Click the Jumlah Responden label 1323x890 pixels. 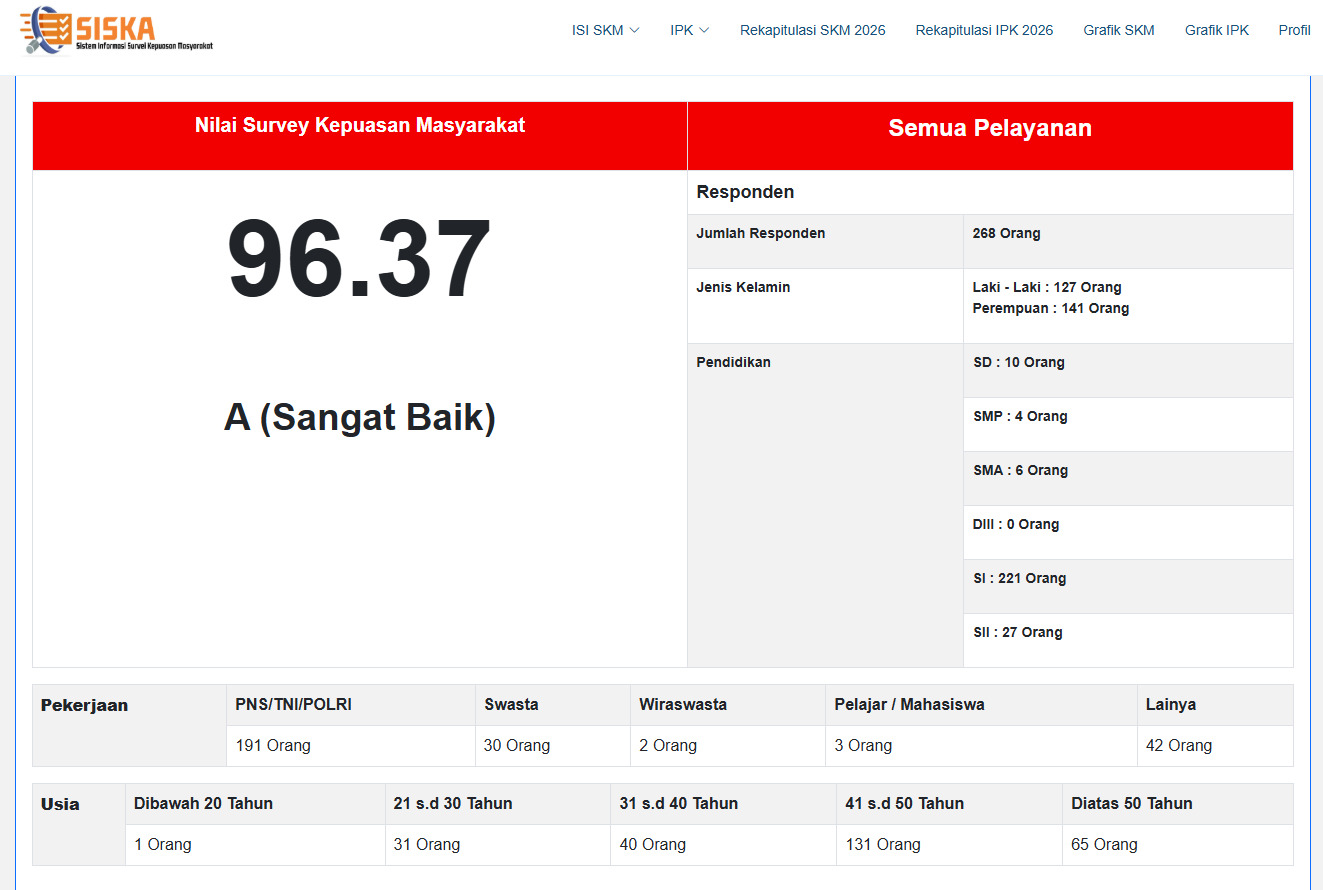coord(761,233)
